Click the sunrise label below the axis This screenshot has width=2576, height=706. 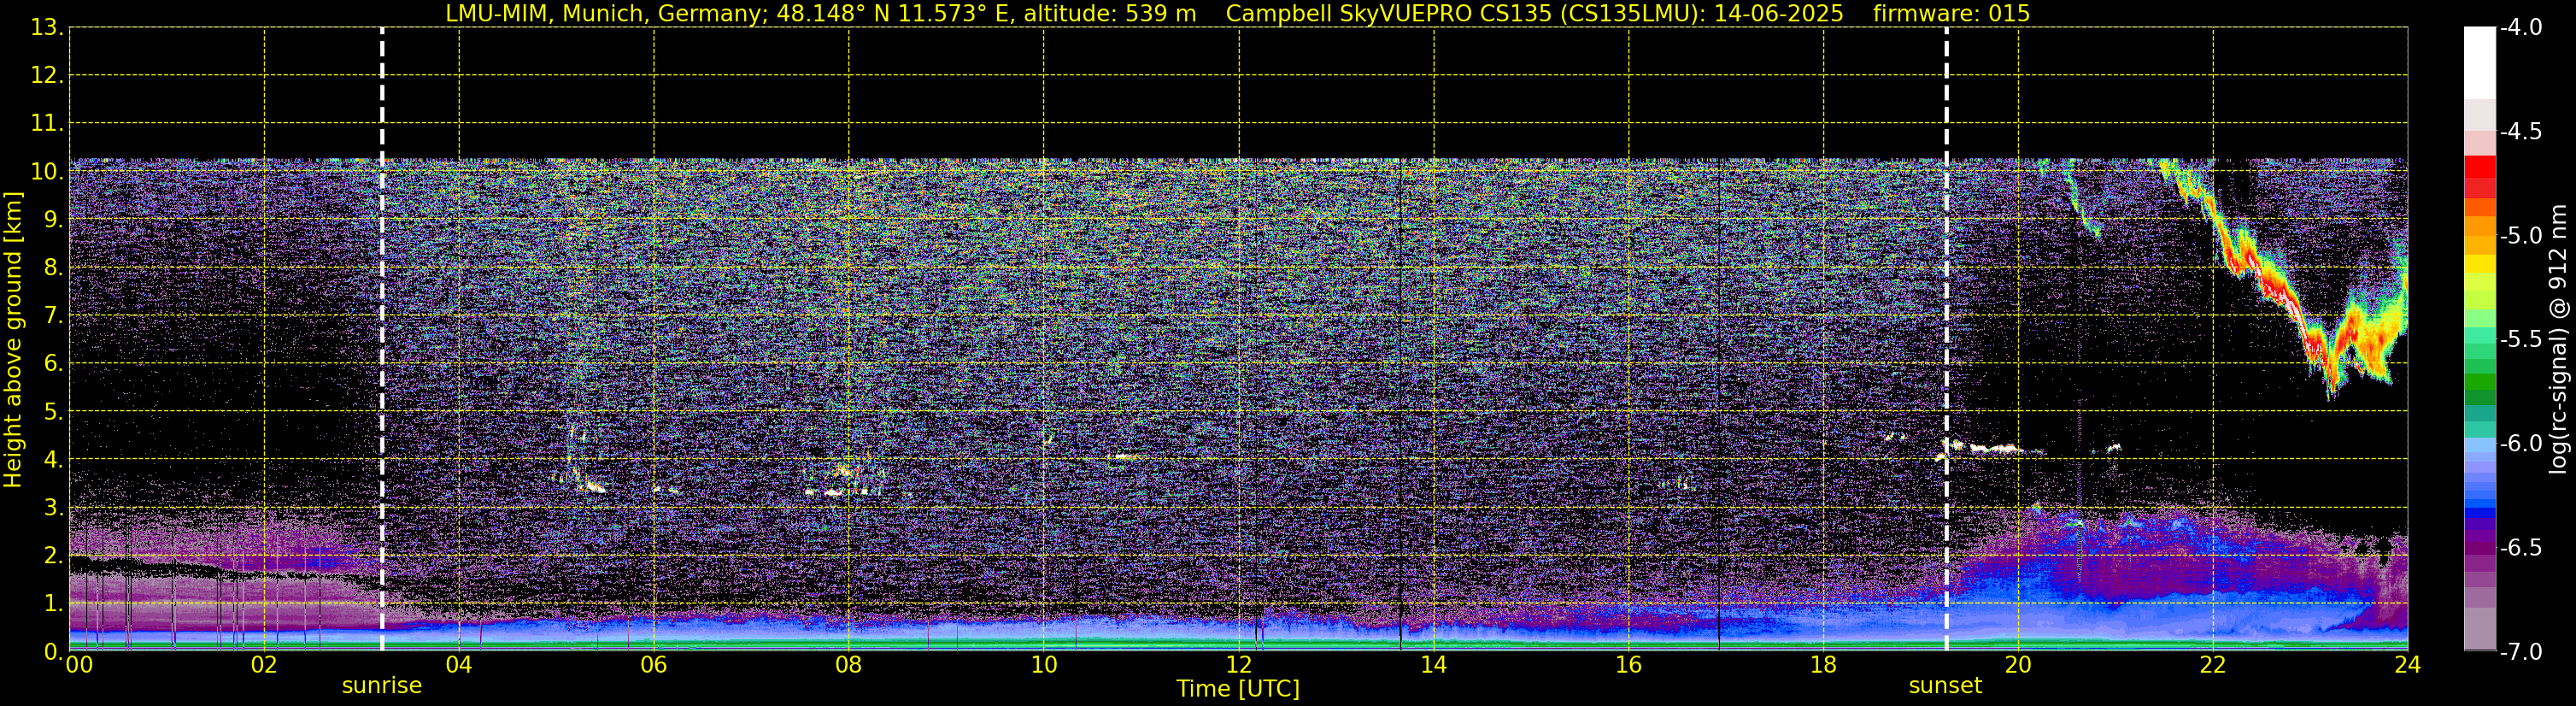pyautogui.click(x=382, y=686)
